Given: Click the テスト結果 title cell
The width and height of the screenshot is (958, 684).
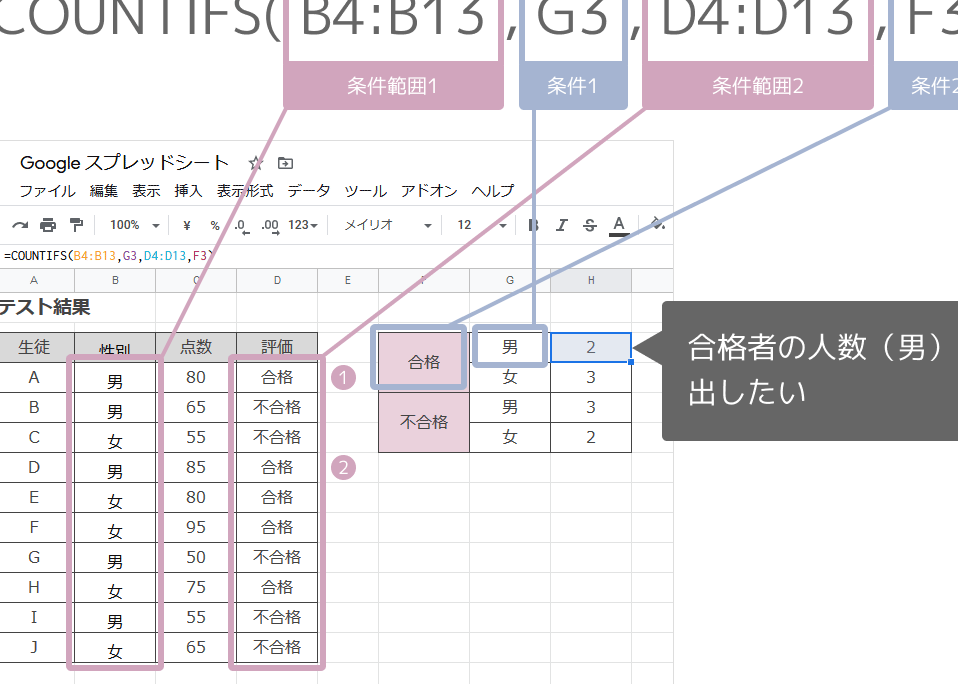Looking at the screenshot, I should [45, 307].
